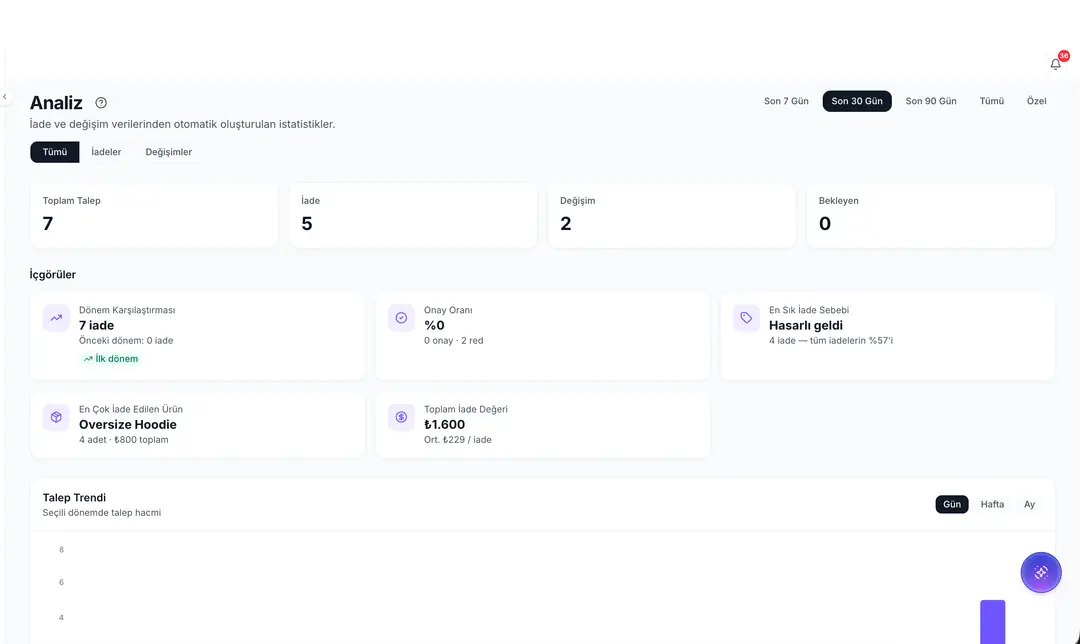Open the Değişim count card
Image resolution: width=1080 pixels, height=644 pixels.
(672, 216)
